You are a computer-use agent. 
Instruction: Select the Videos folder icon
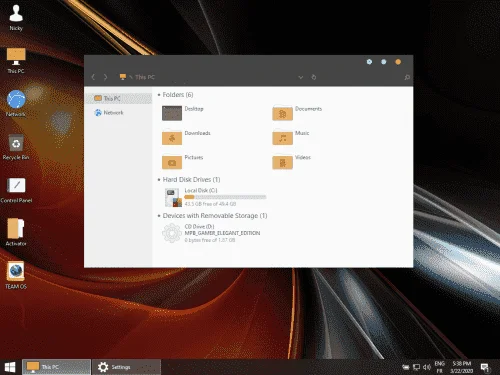pyautogui.click(x=282, y=162)
